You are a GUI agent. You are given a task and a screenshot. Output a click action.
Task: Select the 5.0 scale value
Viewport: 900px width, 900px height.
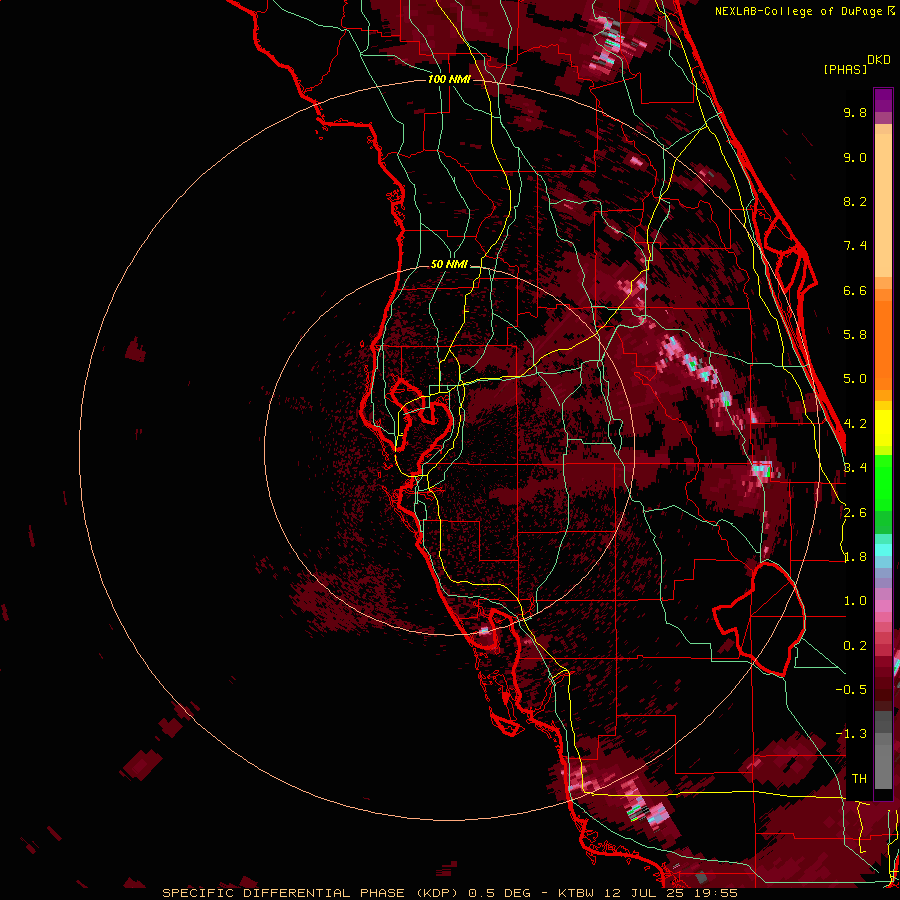pos(855,379)
